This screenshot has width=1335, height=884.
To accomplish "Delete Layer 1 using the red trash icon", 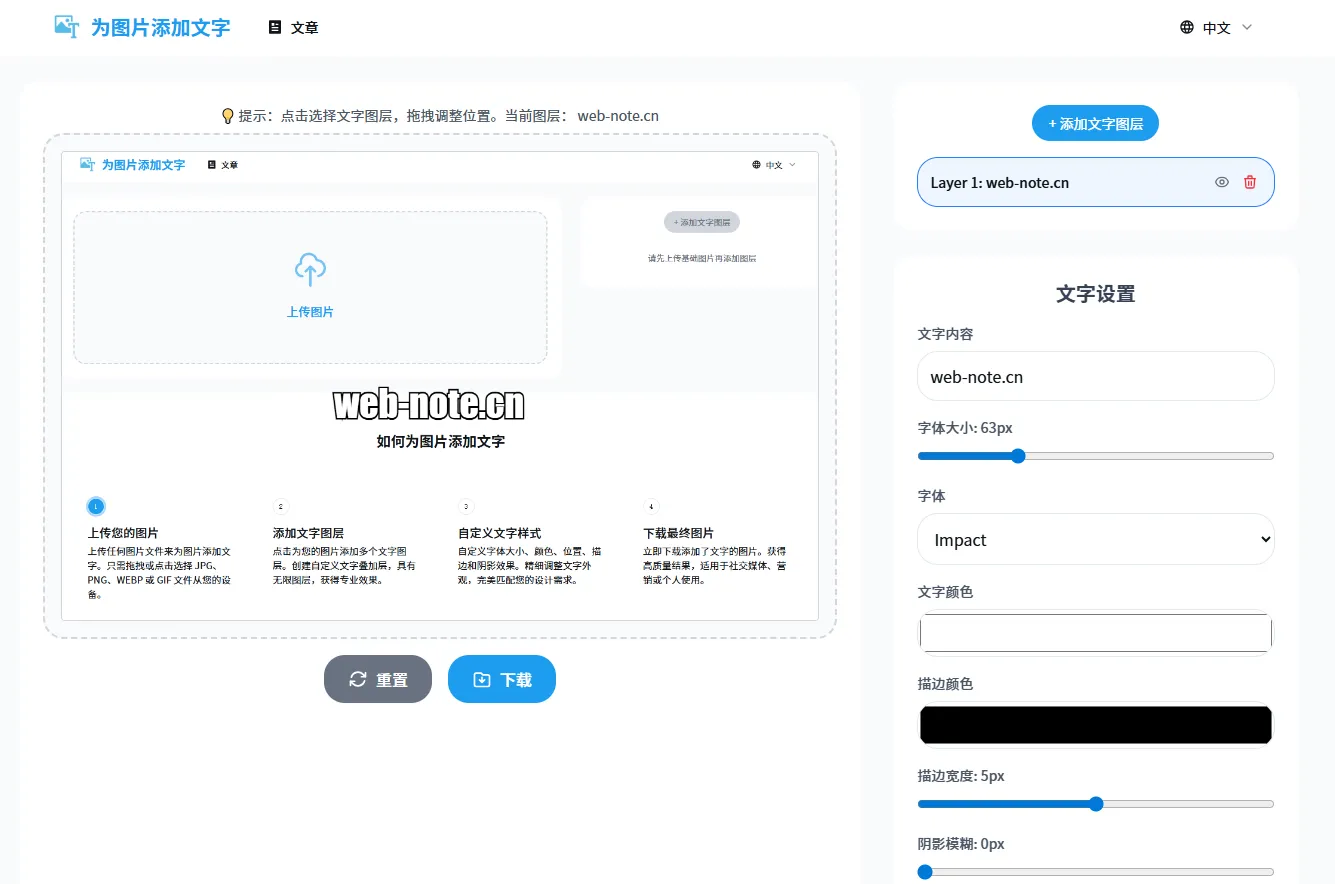I will tap(1250, 182).
